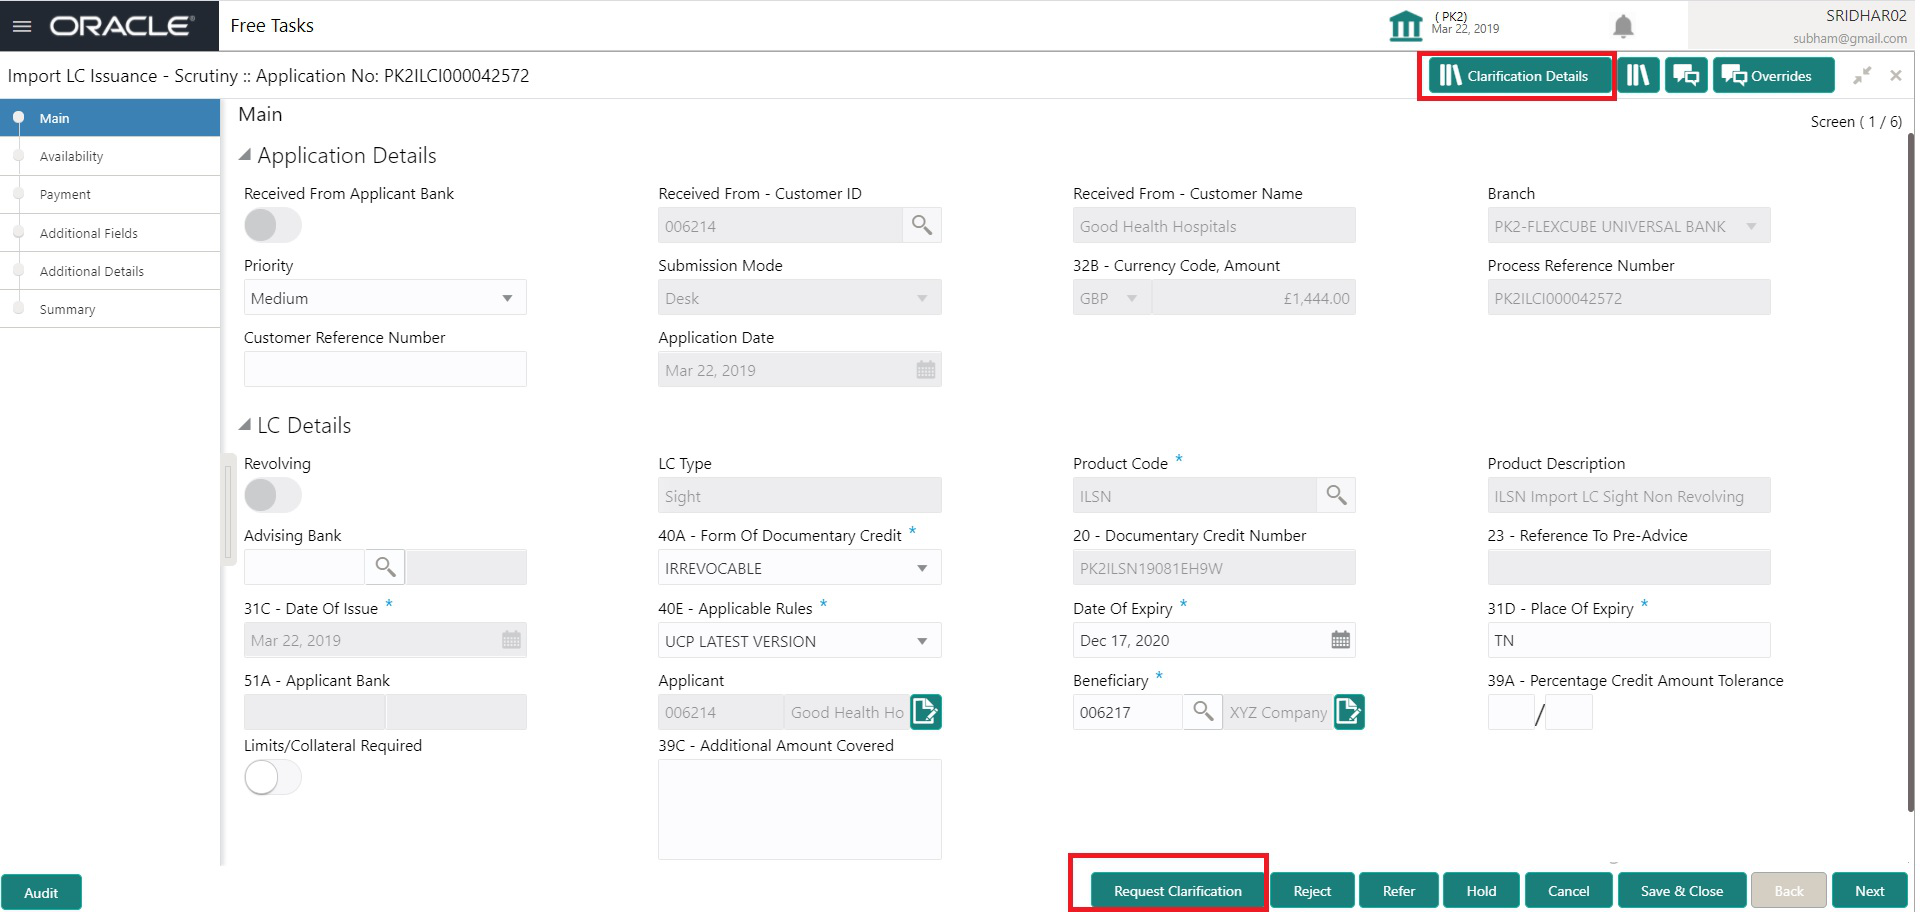
Task: Open Applicant details document icon
Action: coord(926,712)
